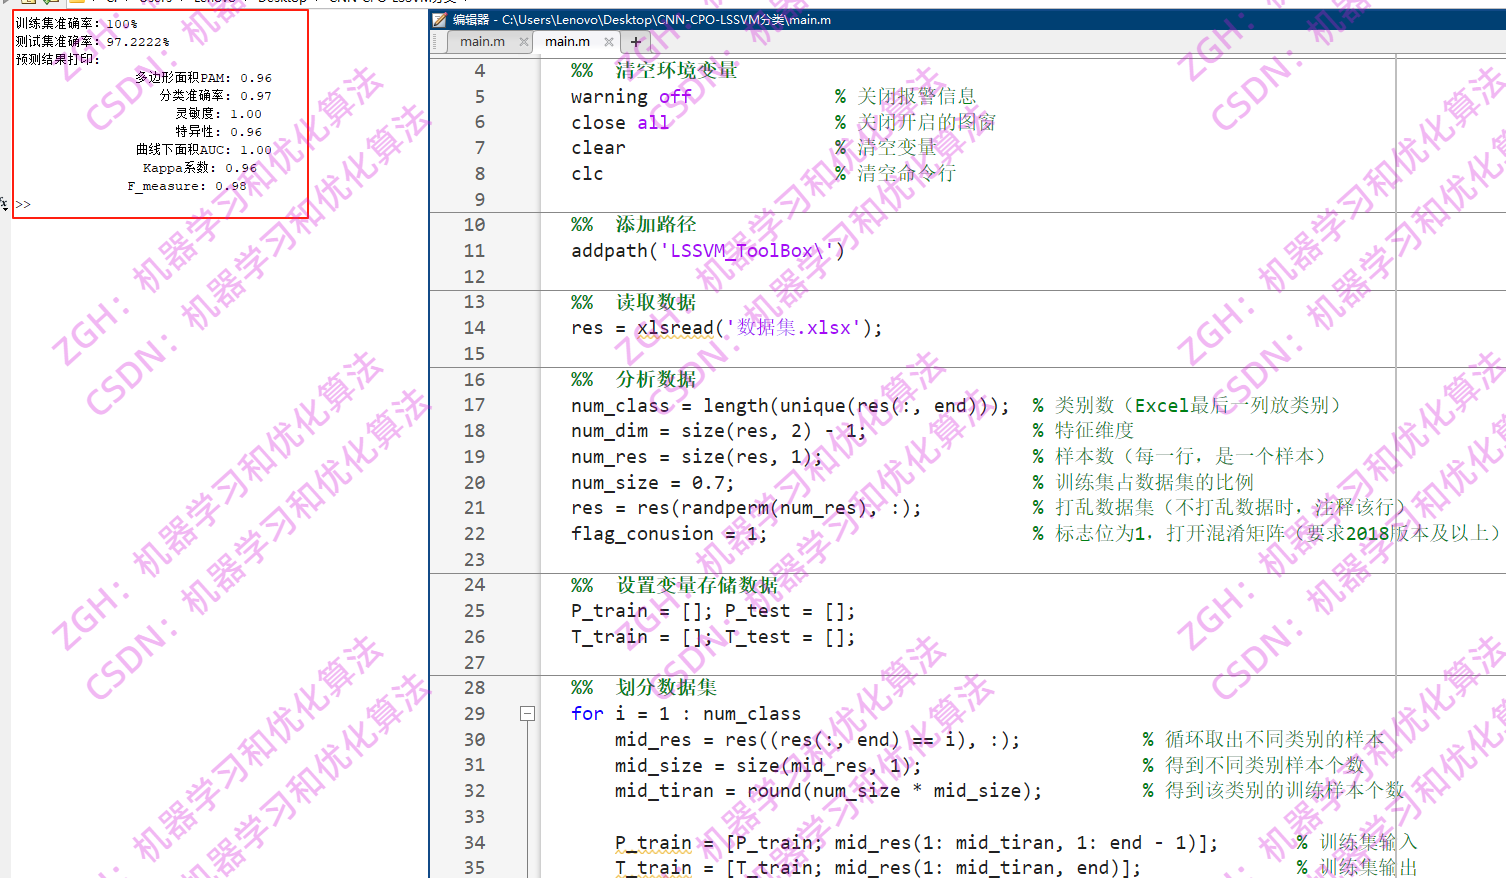Click the yellow folder icon in the address bar
Image resolution: width=1506 pixels, height=878 pixels.
tap(76, 2)
